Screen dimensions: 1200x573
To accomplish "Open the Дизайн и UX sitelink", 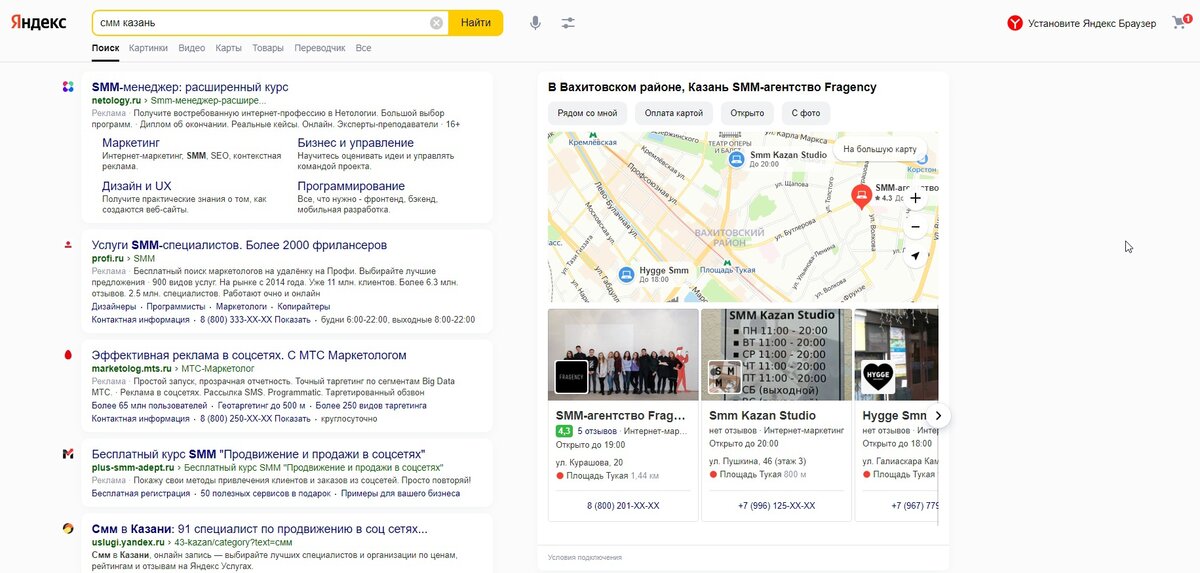I will coord(137,186).
